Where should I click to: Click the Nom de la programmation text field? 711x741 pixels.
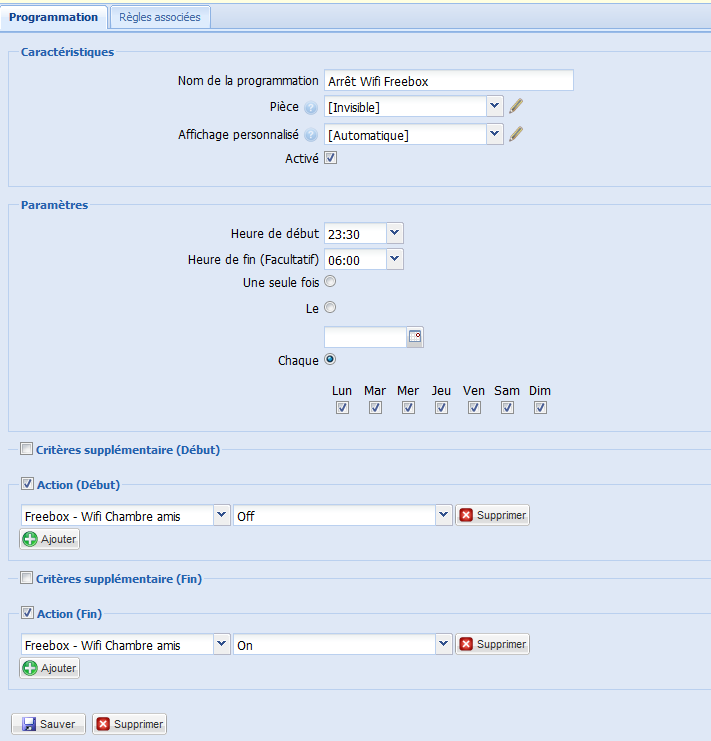click(x=448, y=81)
